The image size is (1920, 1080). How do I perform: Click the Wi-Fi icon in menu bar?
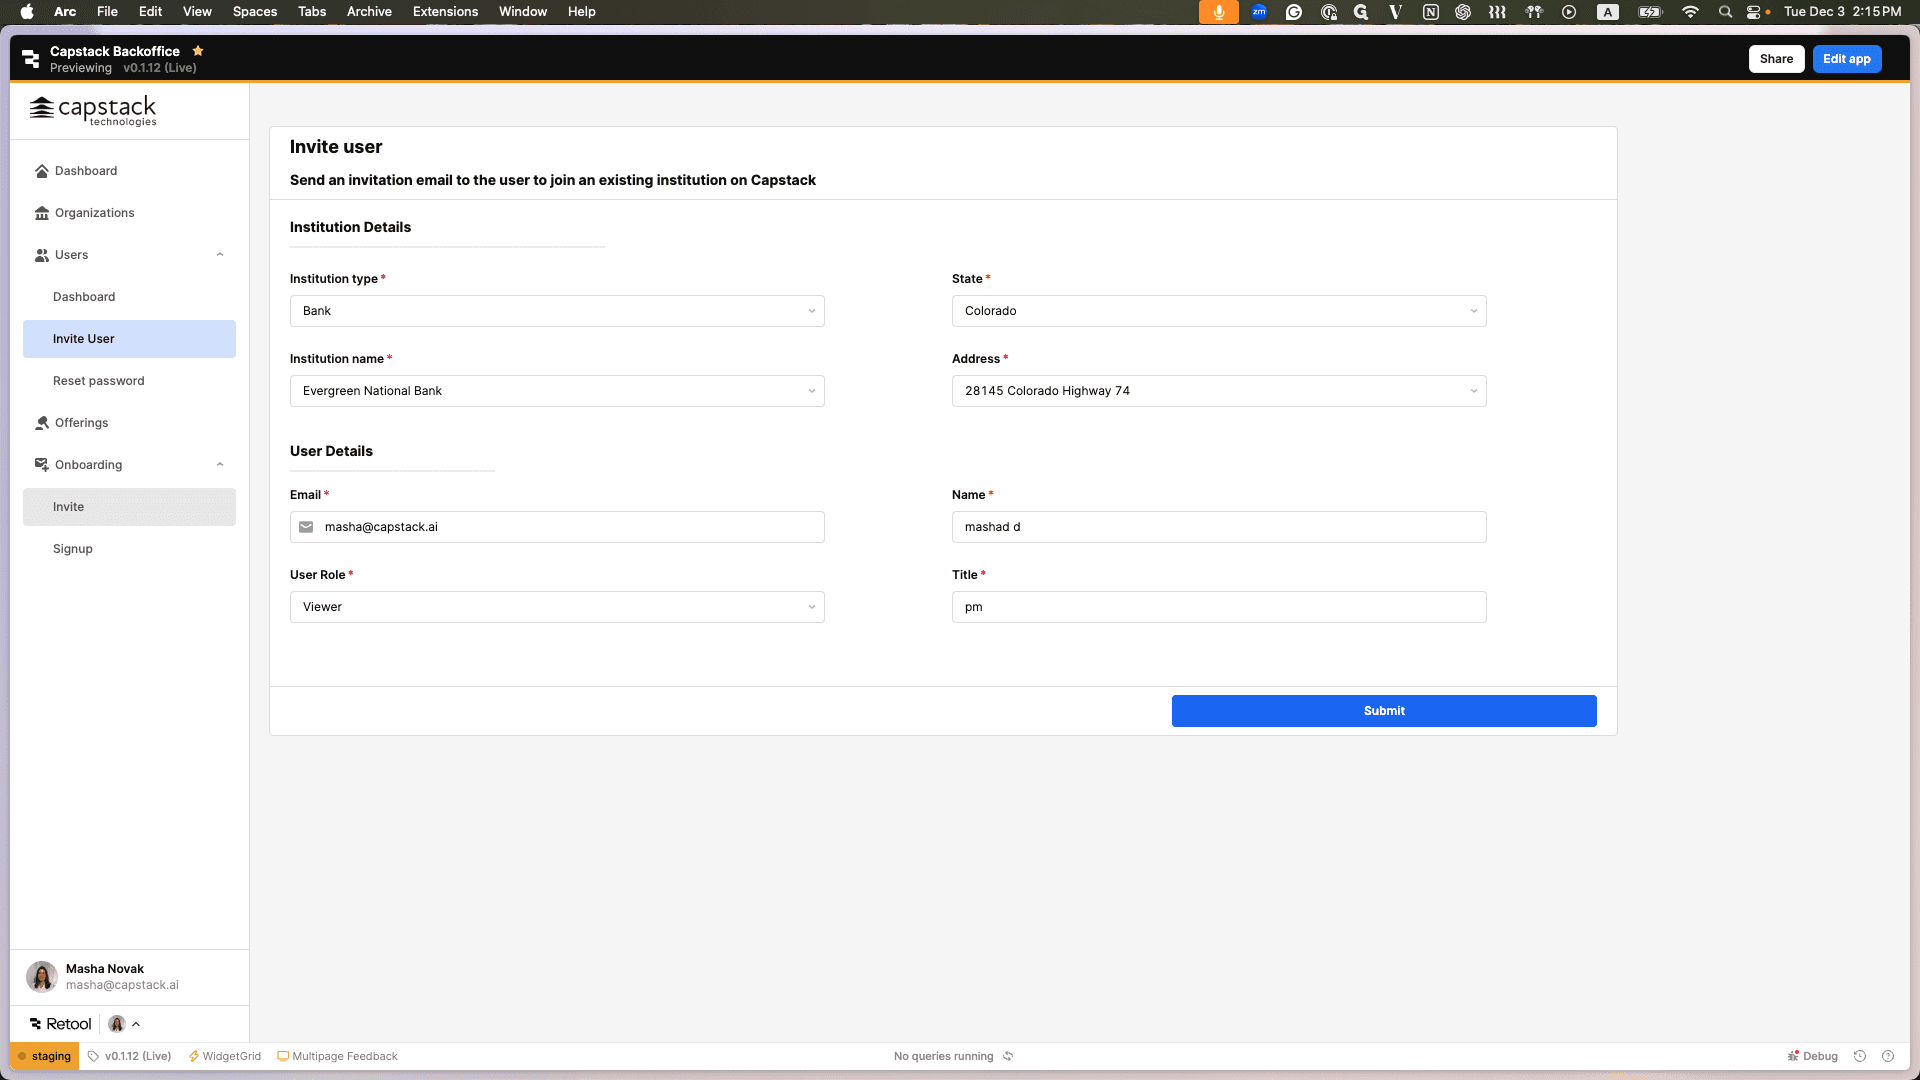(1690, 12)
